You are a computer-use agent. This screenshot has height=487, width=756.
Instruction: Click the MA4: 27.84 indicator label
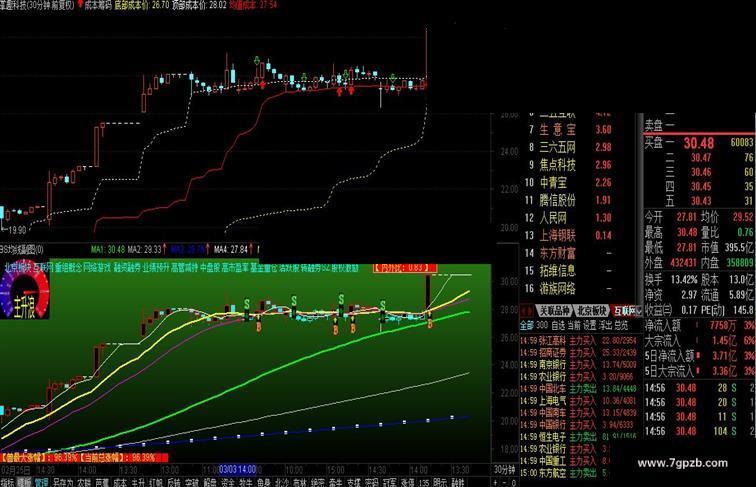(230, 249)
